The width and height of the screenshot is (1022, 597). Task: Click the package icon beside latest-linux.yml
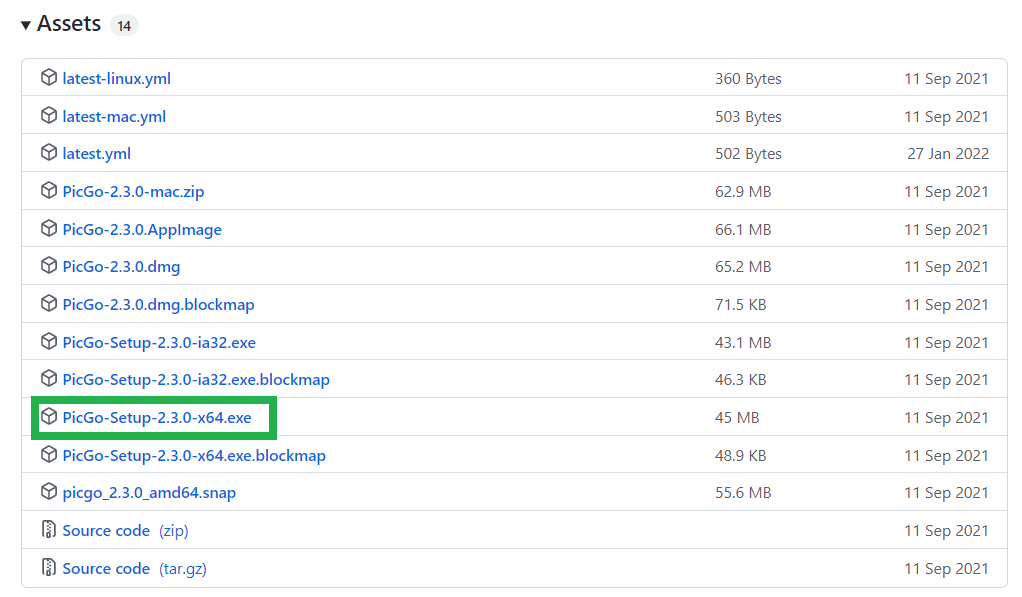click(49, 78)
